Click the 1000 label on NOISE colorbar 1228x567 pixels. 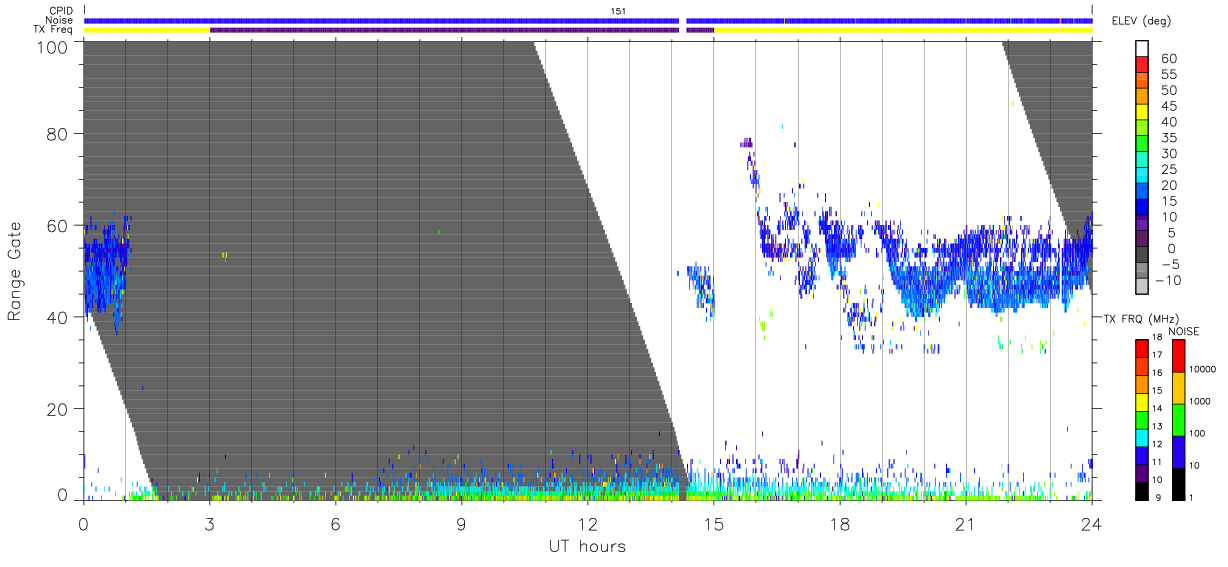click(1201, 401)
